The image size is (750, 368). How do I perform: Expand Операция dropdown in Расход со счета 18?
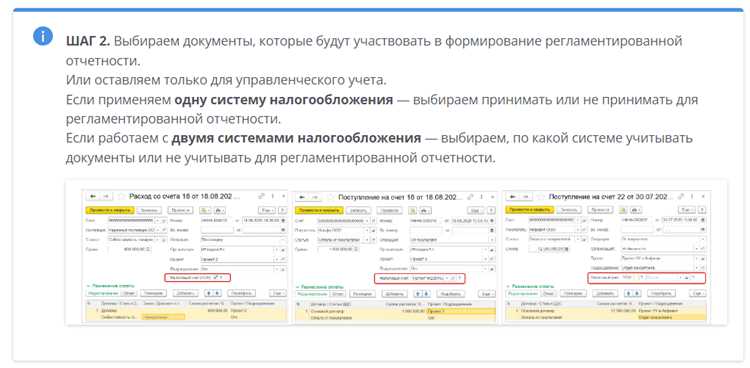coord(283,240)
